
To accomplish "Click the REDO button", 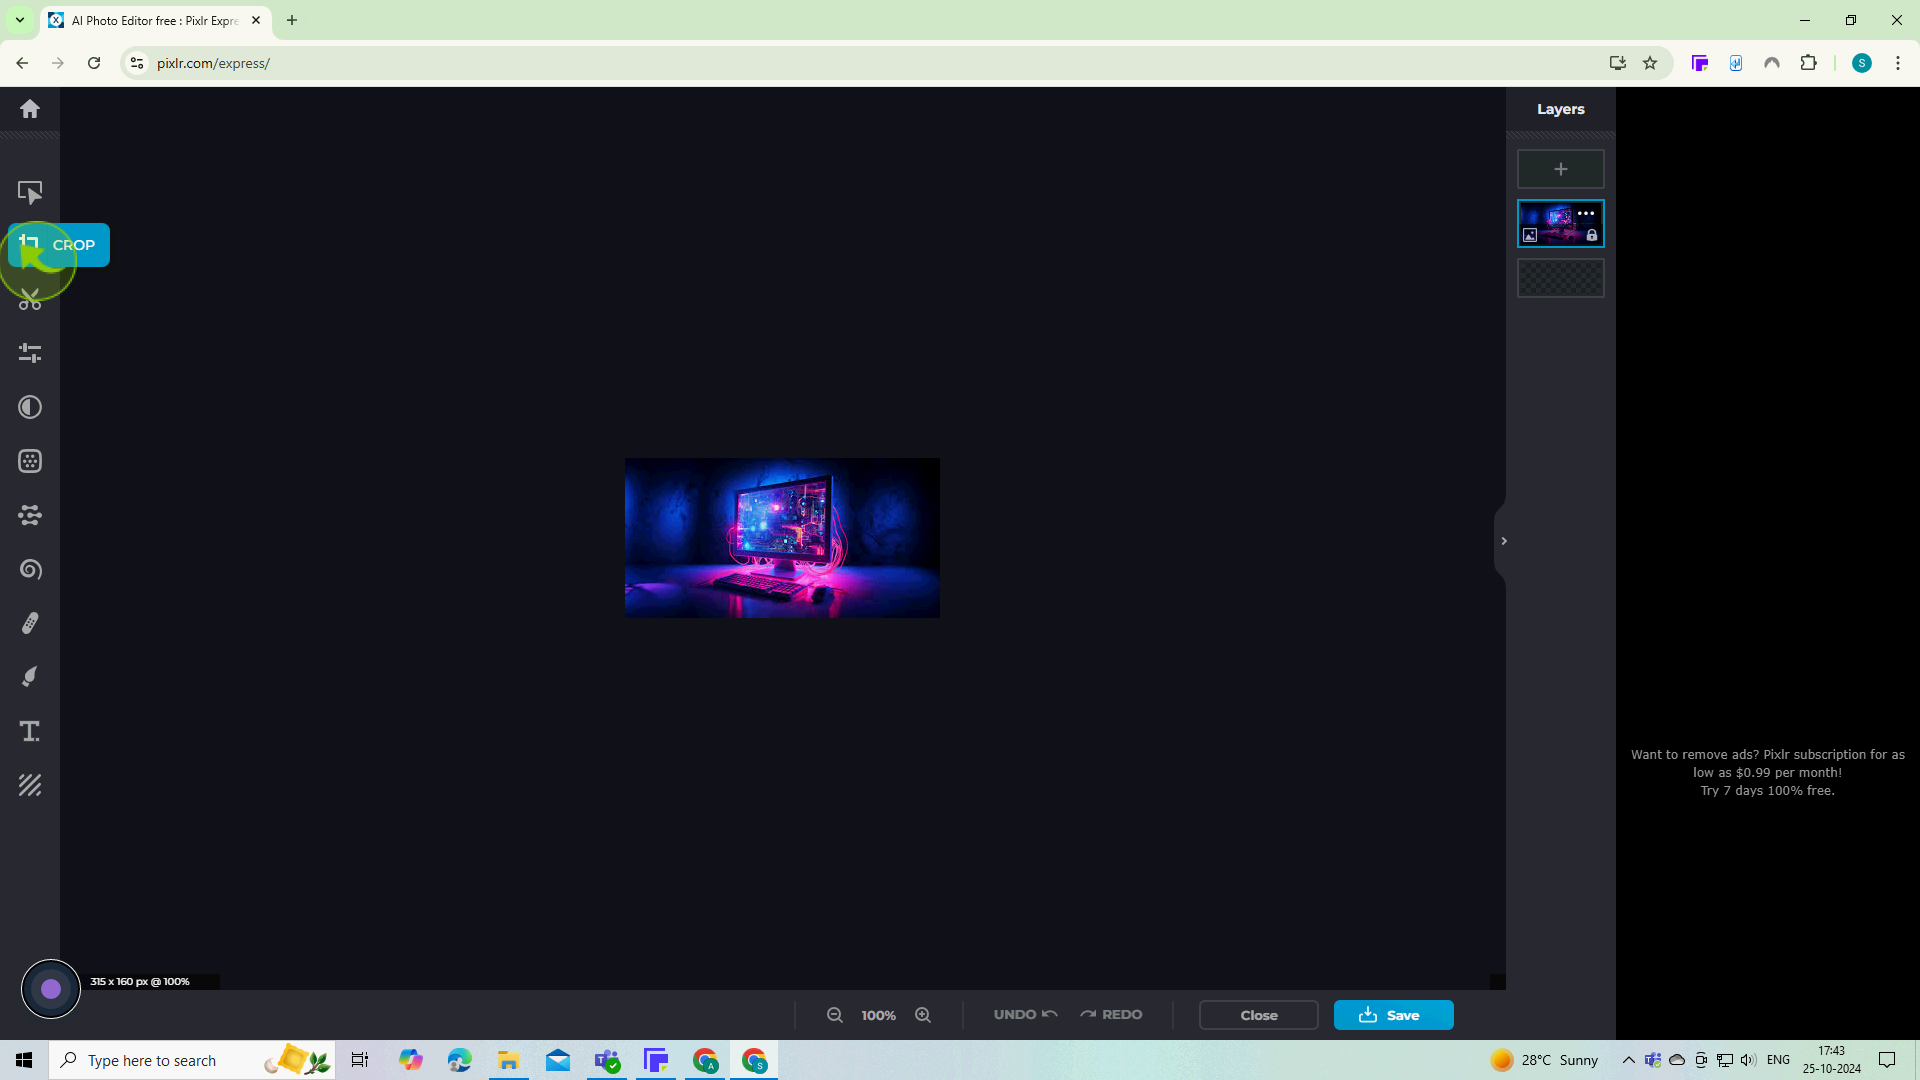I will click(1111, 1014).
